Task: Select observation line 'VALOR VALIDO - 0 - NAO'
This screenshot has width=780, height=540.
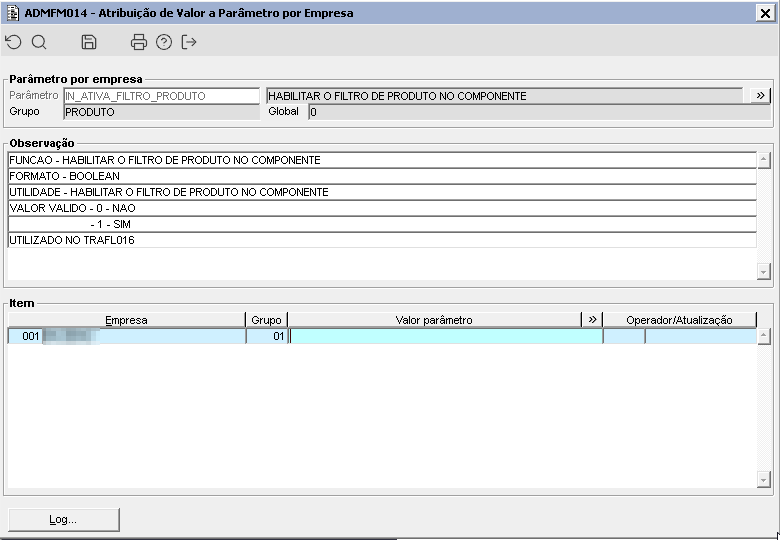Action: click(x=382, y=208)
